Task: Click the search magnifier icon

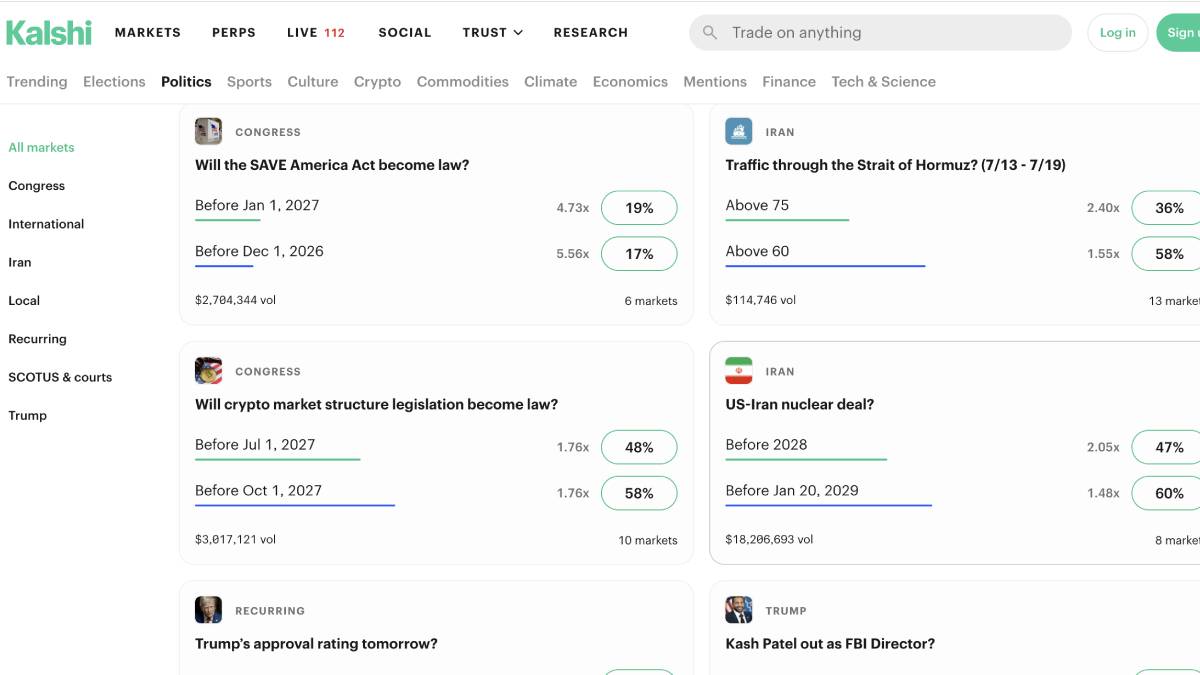Action: 710,33
